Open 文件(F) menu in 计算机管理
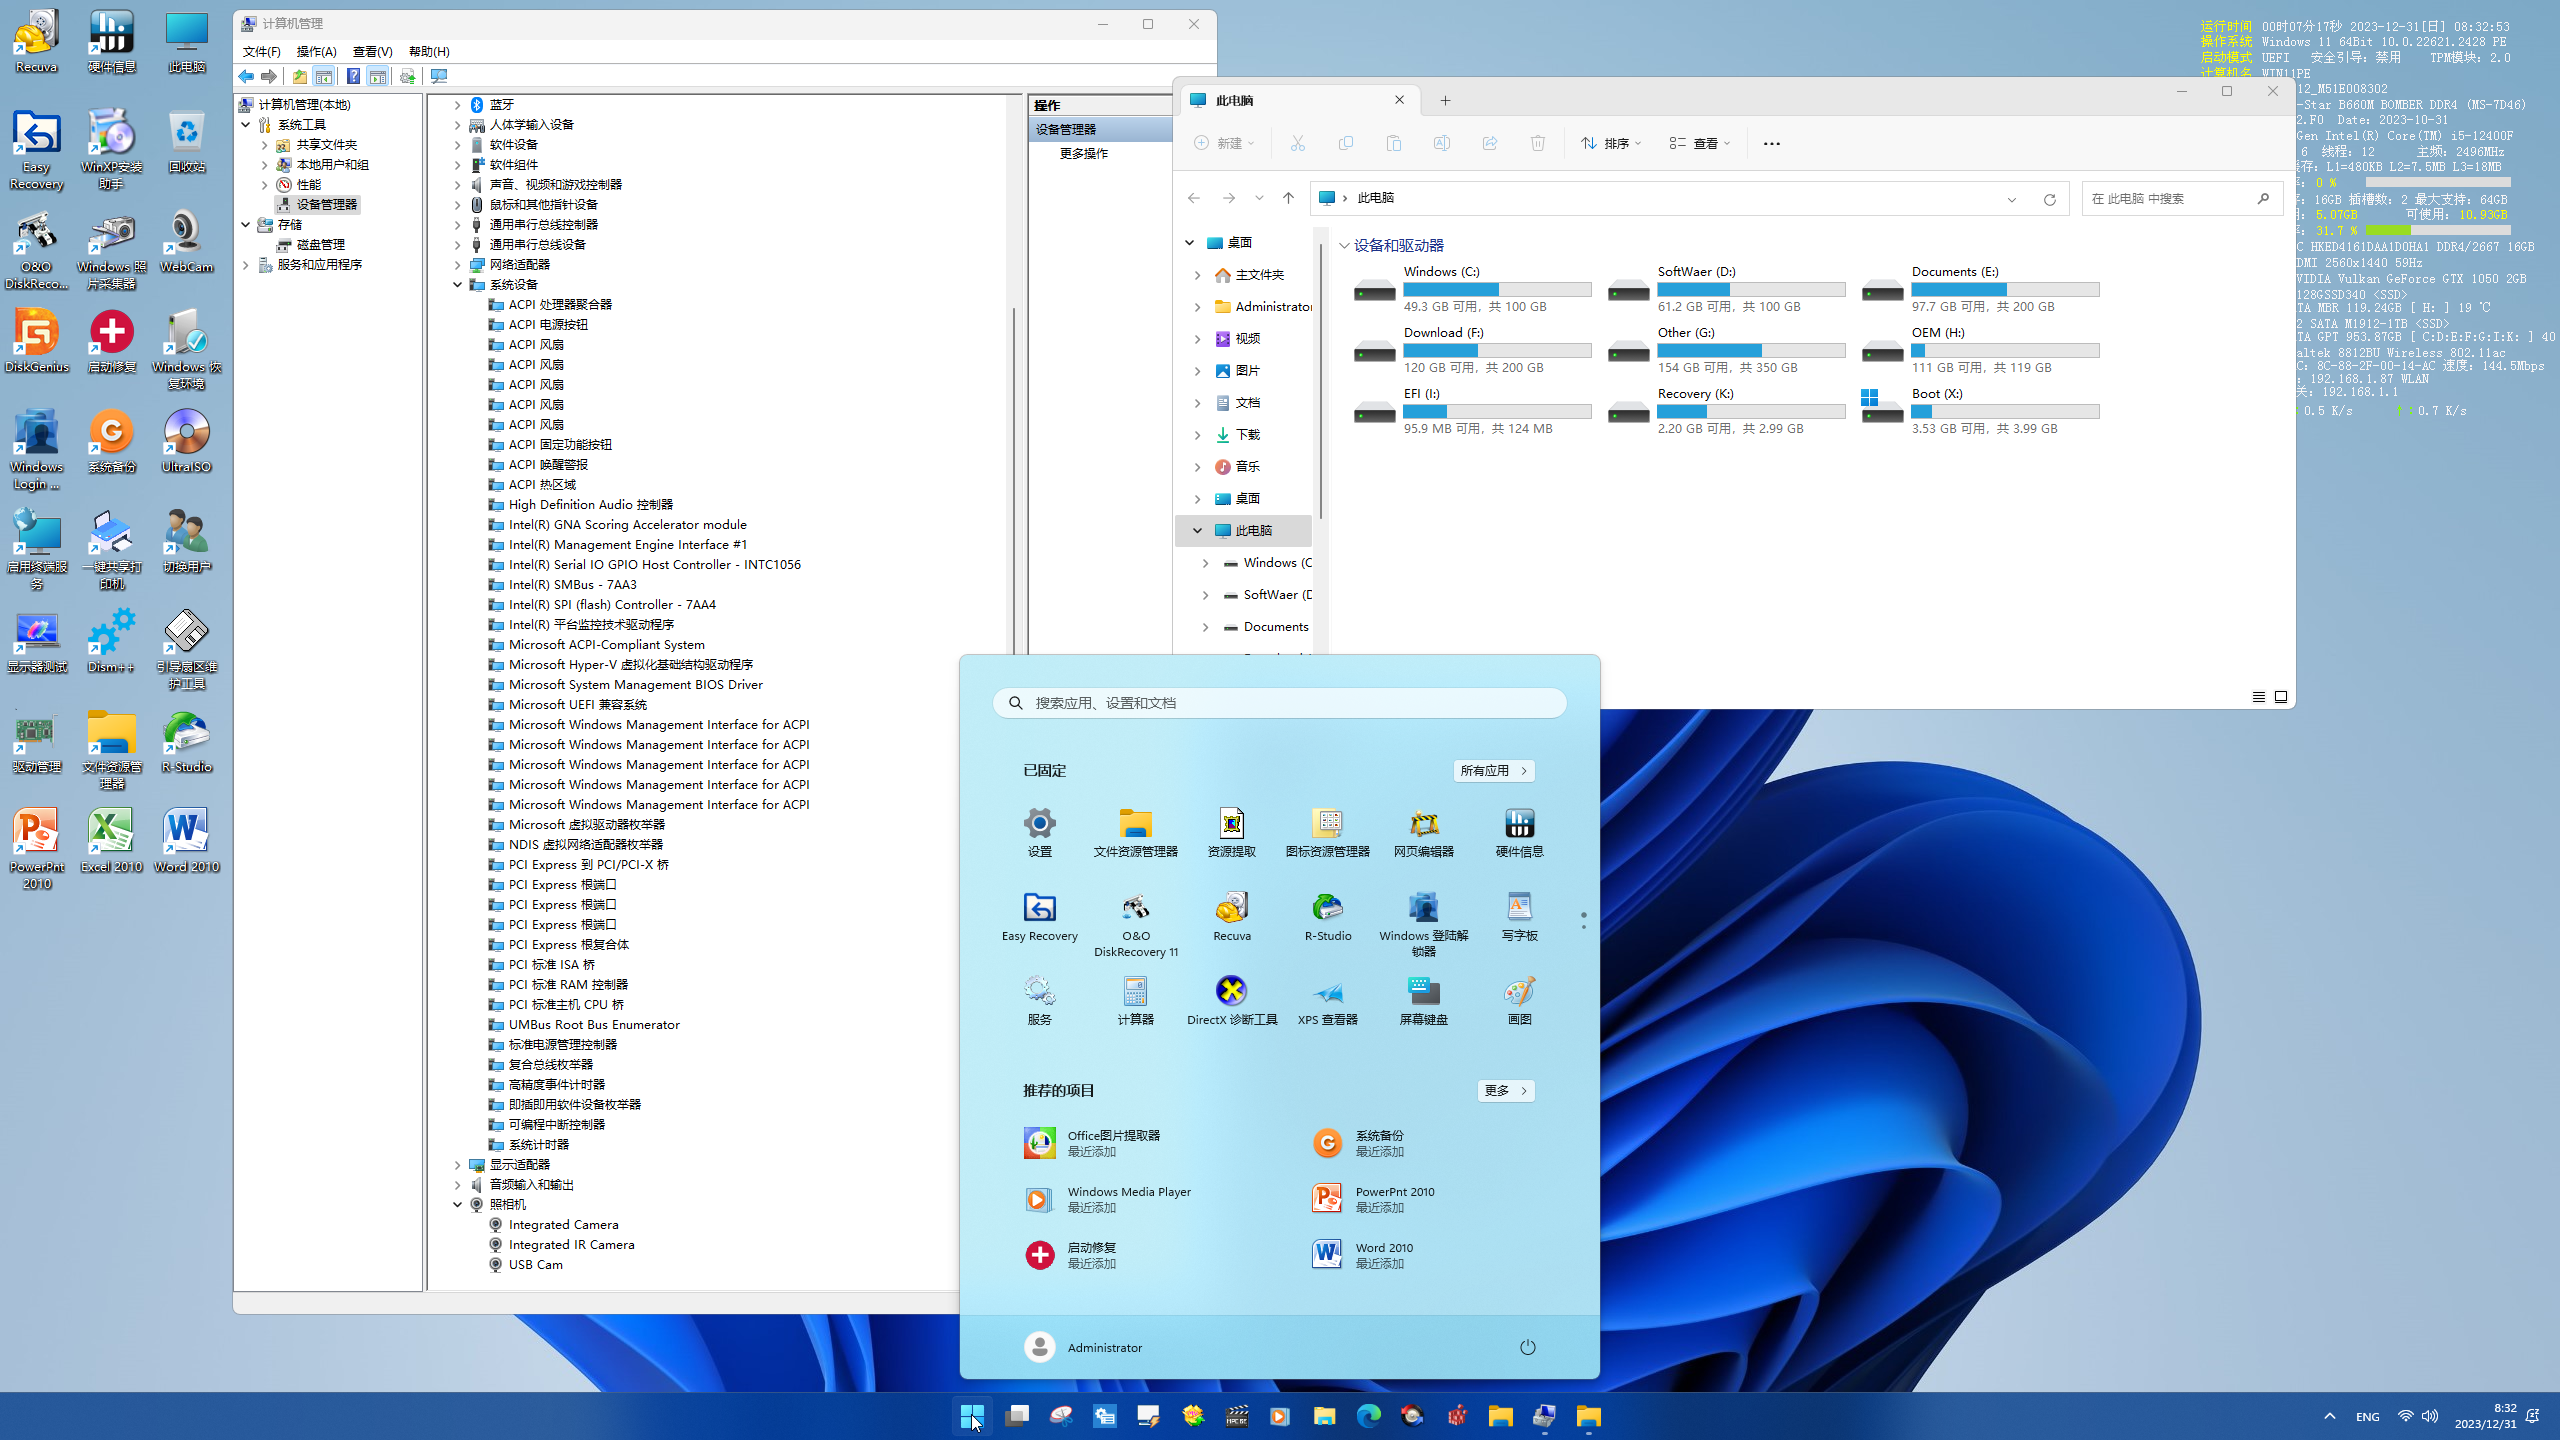The width and height of the screenshot is (2560, 1446). pos(261,52)
